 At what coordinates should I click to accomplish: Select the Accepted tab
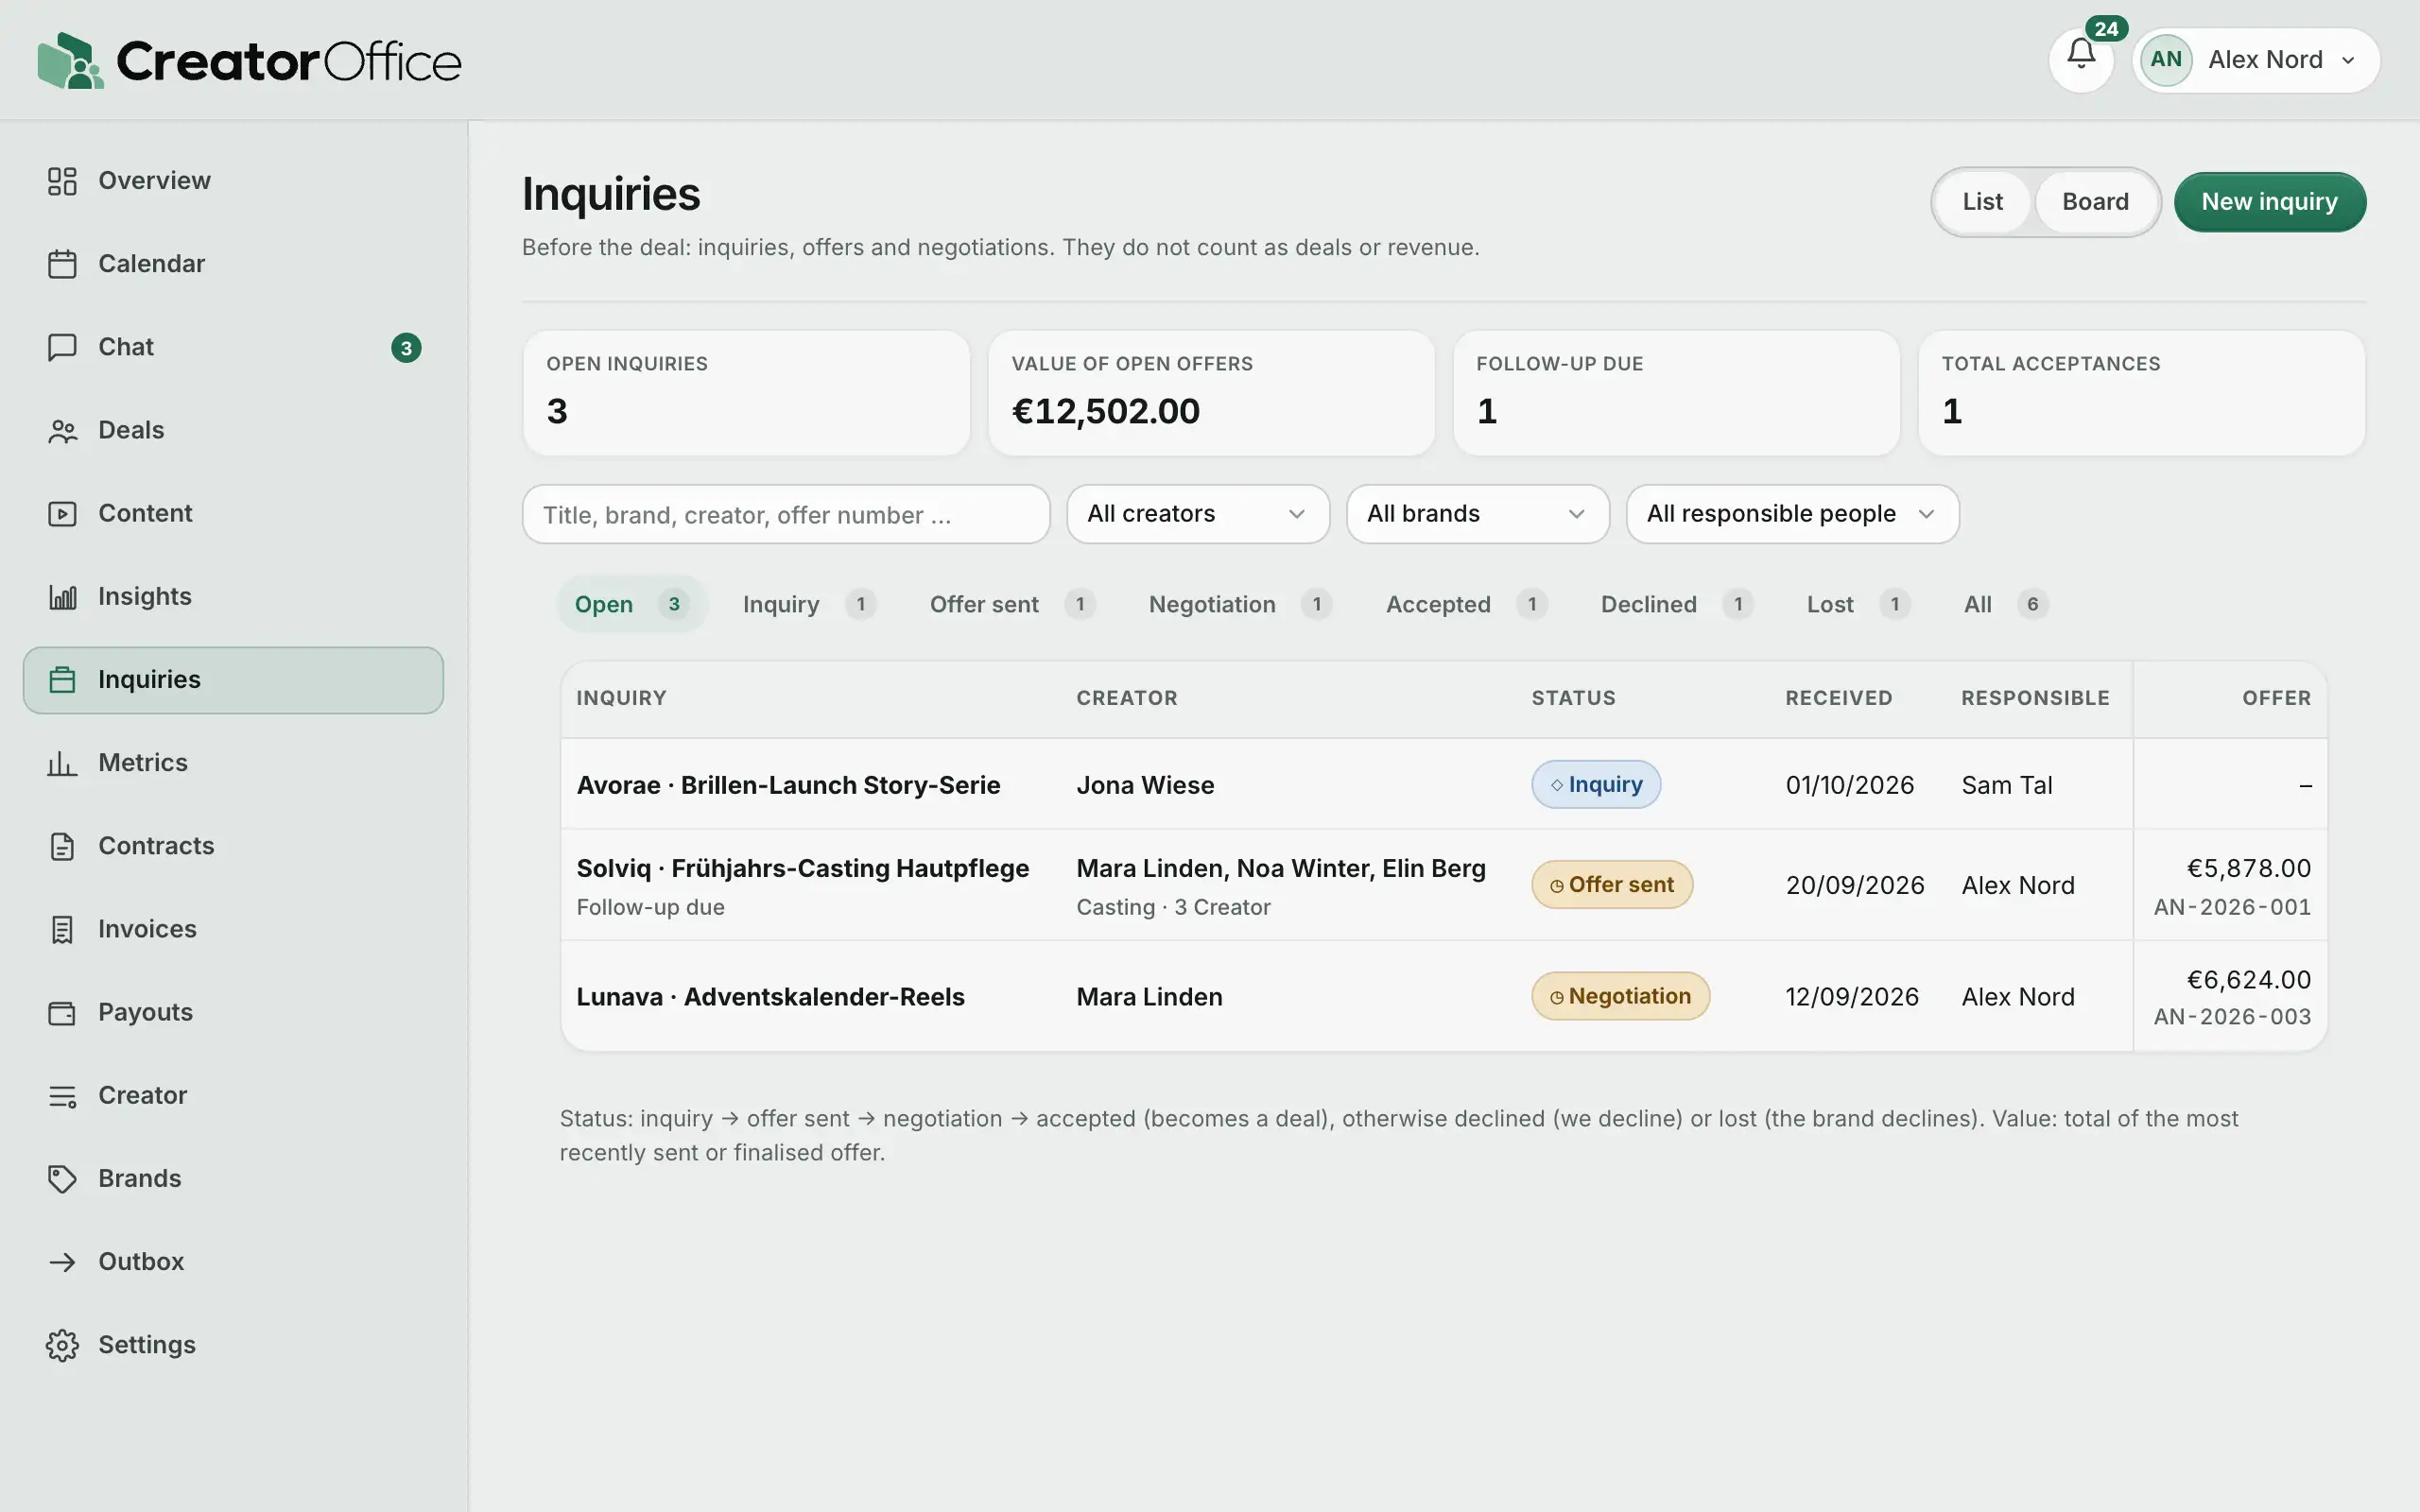click(x=1466, y=604)
